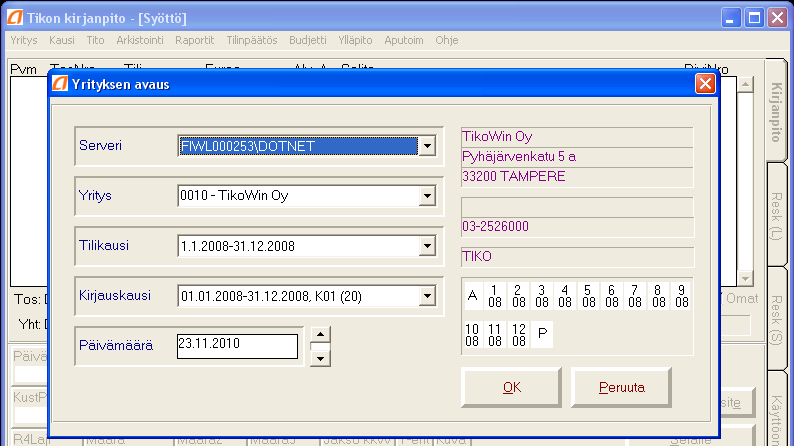Click the selected FIWL000253\DOTNET server field
The width and height of the screenshot is (794, 446).
[x=299, y=146]
